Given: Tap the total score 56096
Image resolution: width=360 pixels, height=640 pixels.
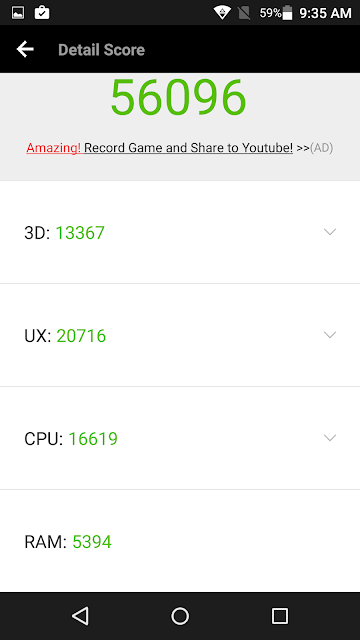Looking at the screenshot, I should pyautogui.click(x=178, y=98).
